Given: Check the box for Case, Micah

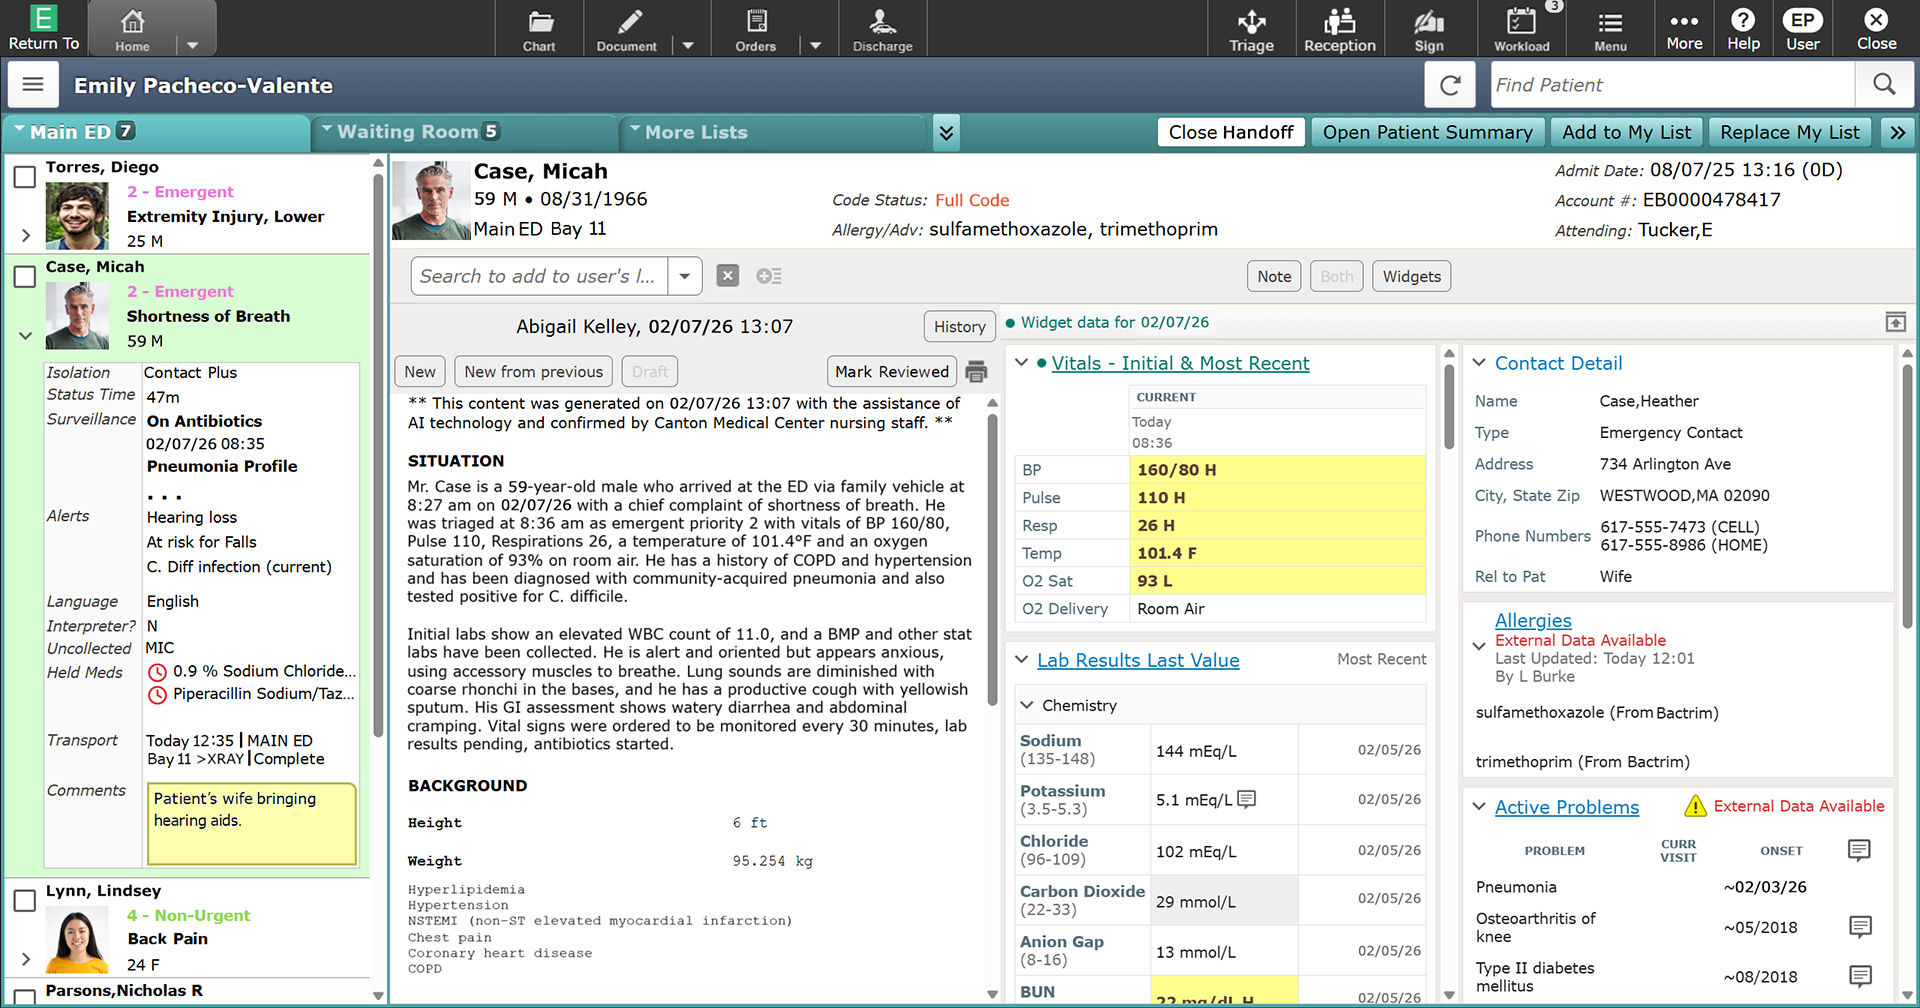Looking at the screenshot, I should tap(25, 277).
